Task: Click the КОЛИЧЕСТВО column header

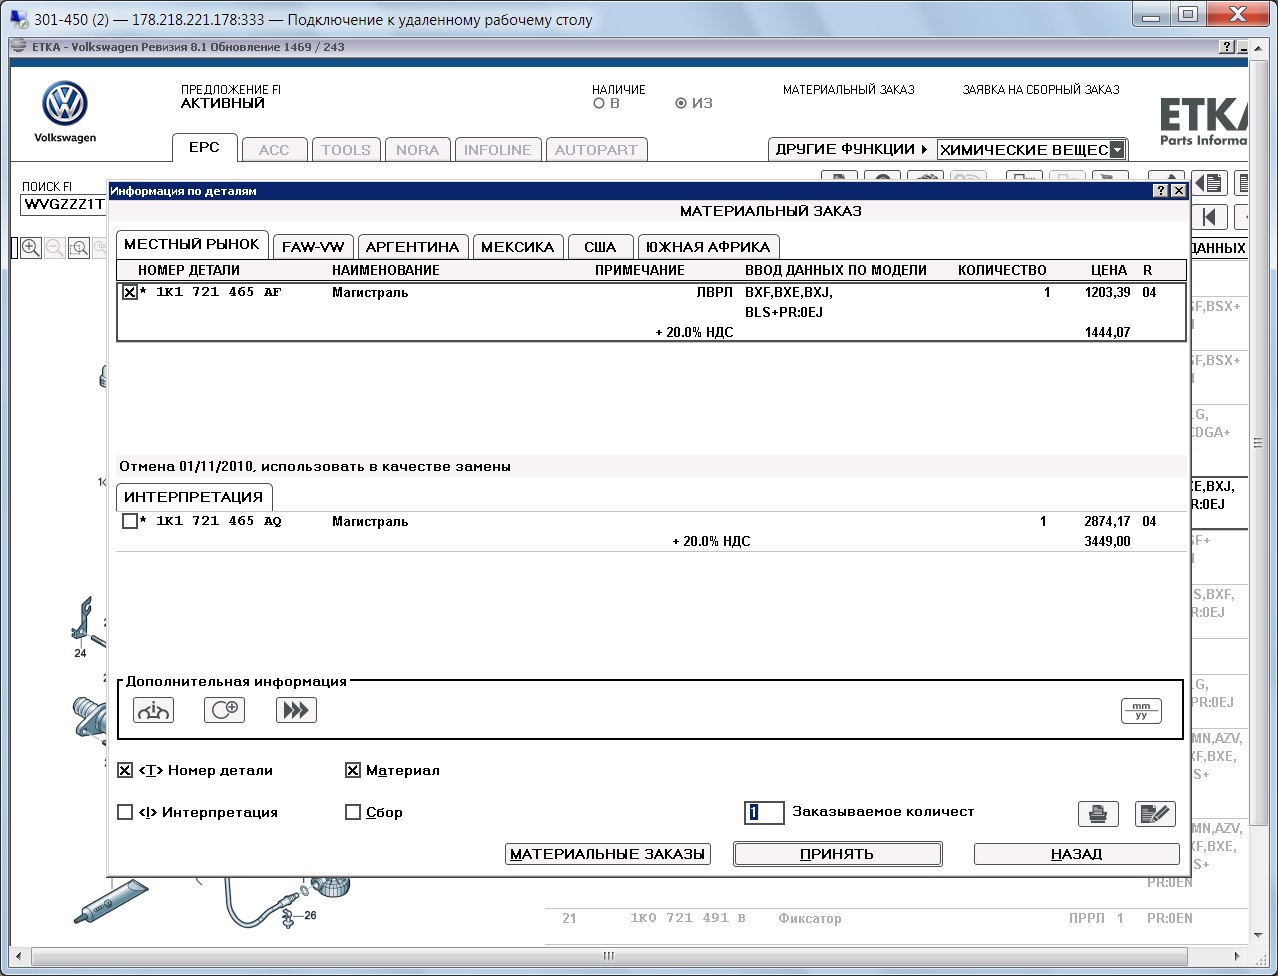Action: coord(1002,270)
